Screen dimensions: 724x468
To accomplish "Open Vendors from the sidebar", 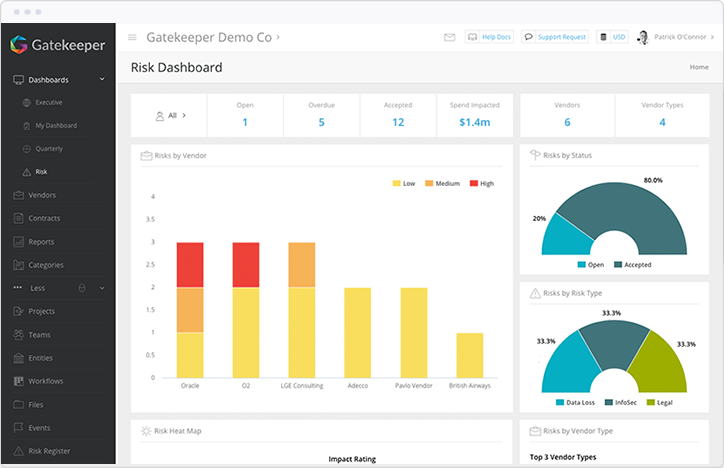I will (42, 195).
